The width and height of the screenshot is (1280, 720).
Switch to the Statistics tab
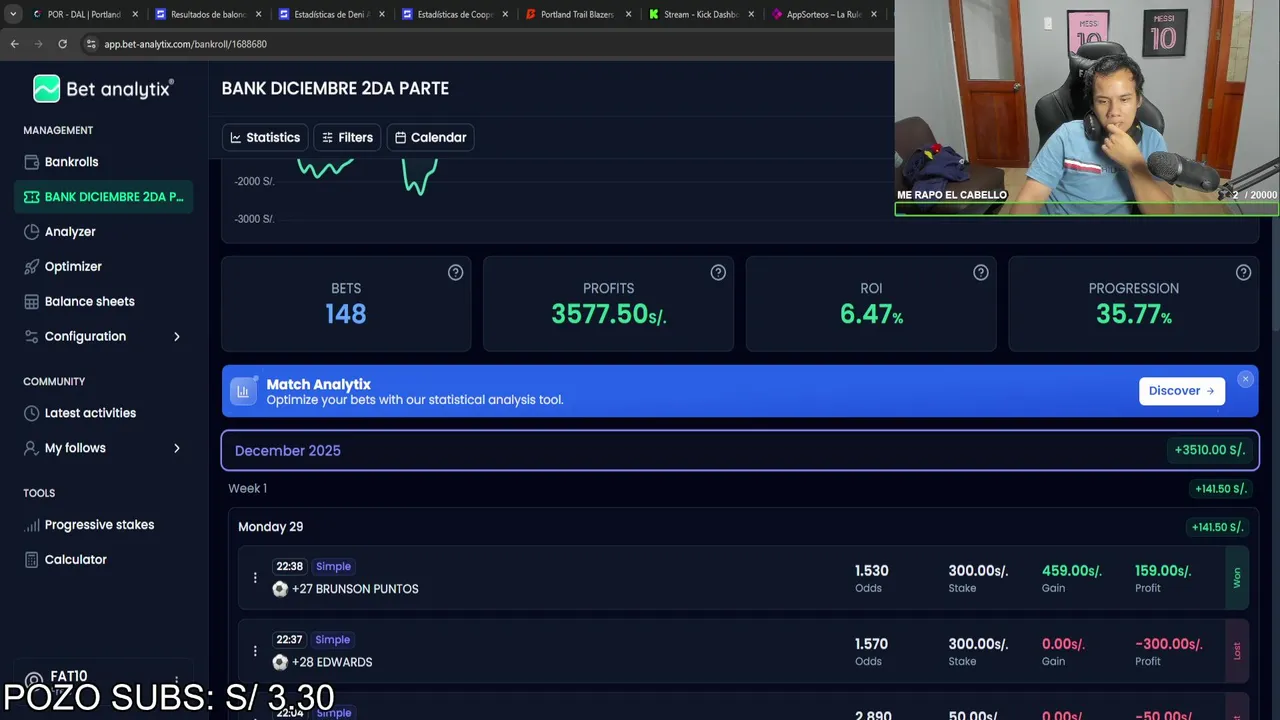point(265,138)
